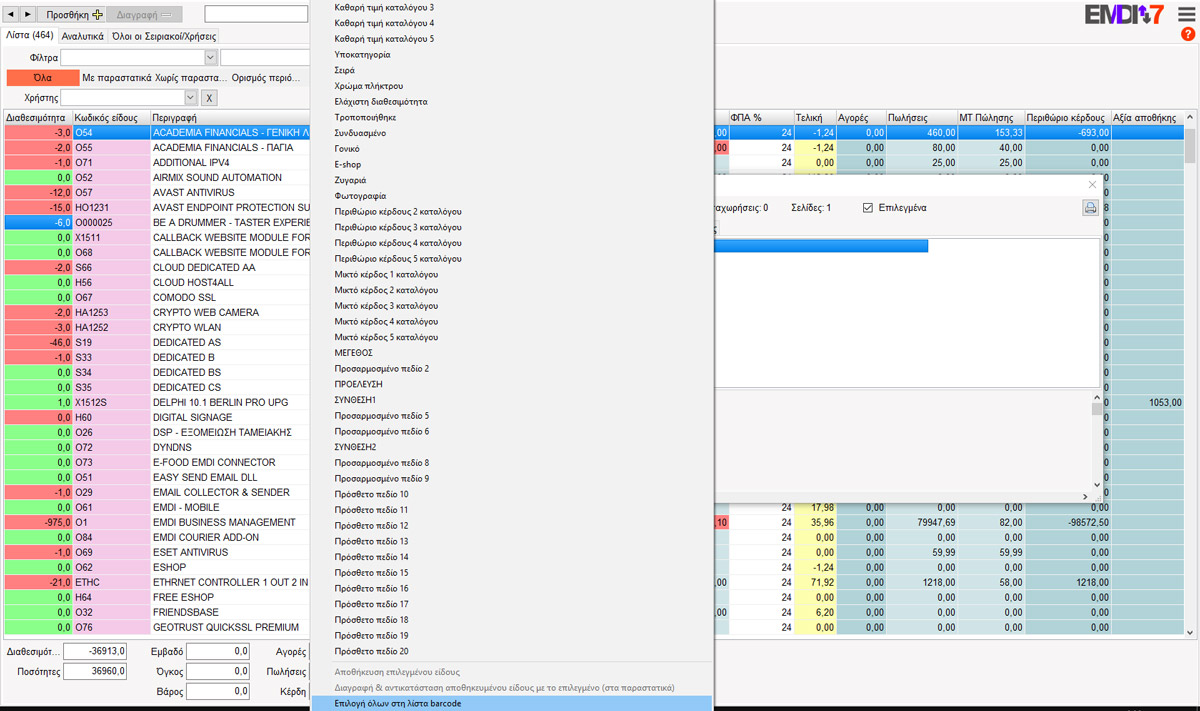Click the top search input field
The width and height of the screenshot is (1200, 711).
[256, 15]
